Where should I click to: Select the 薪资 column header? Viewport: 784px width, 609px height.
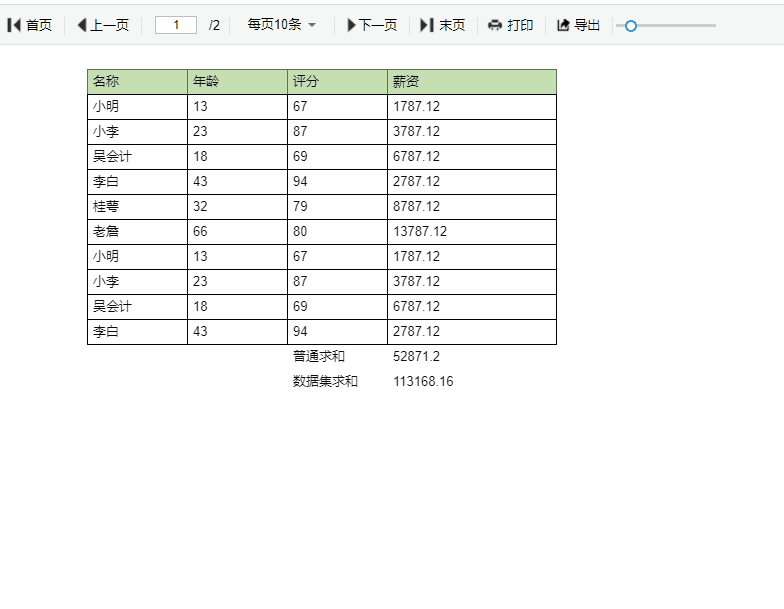tap(472, 82)
